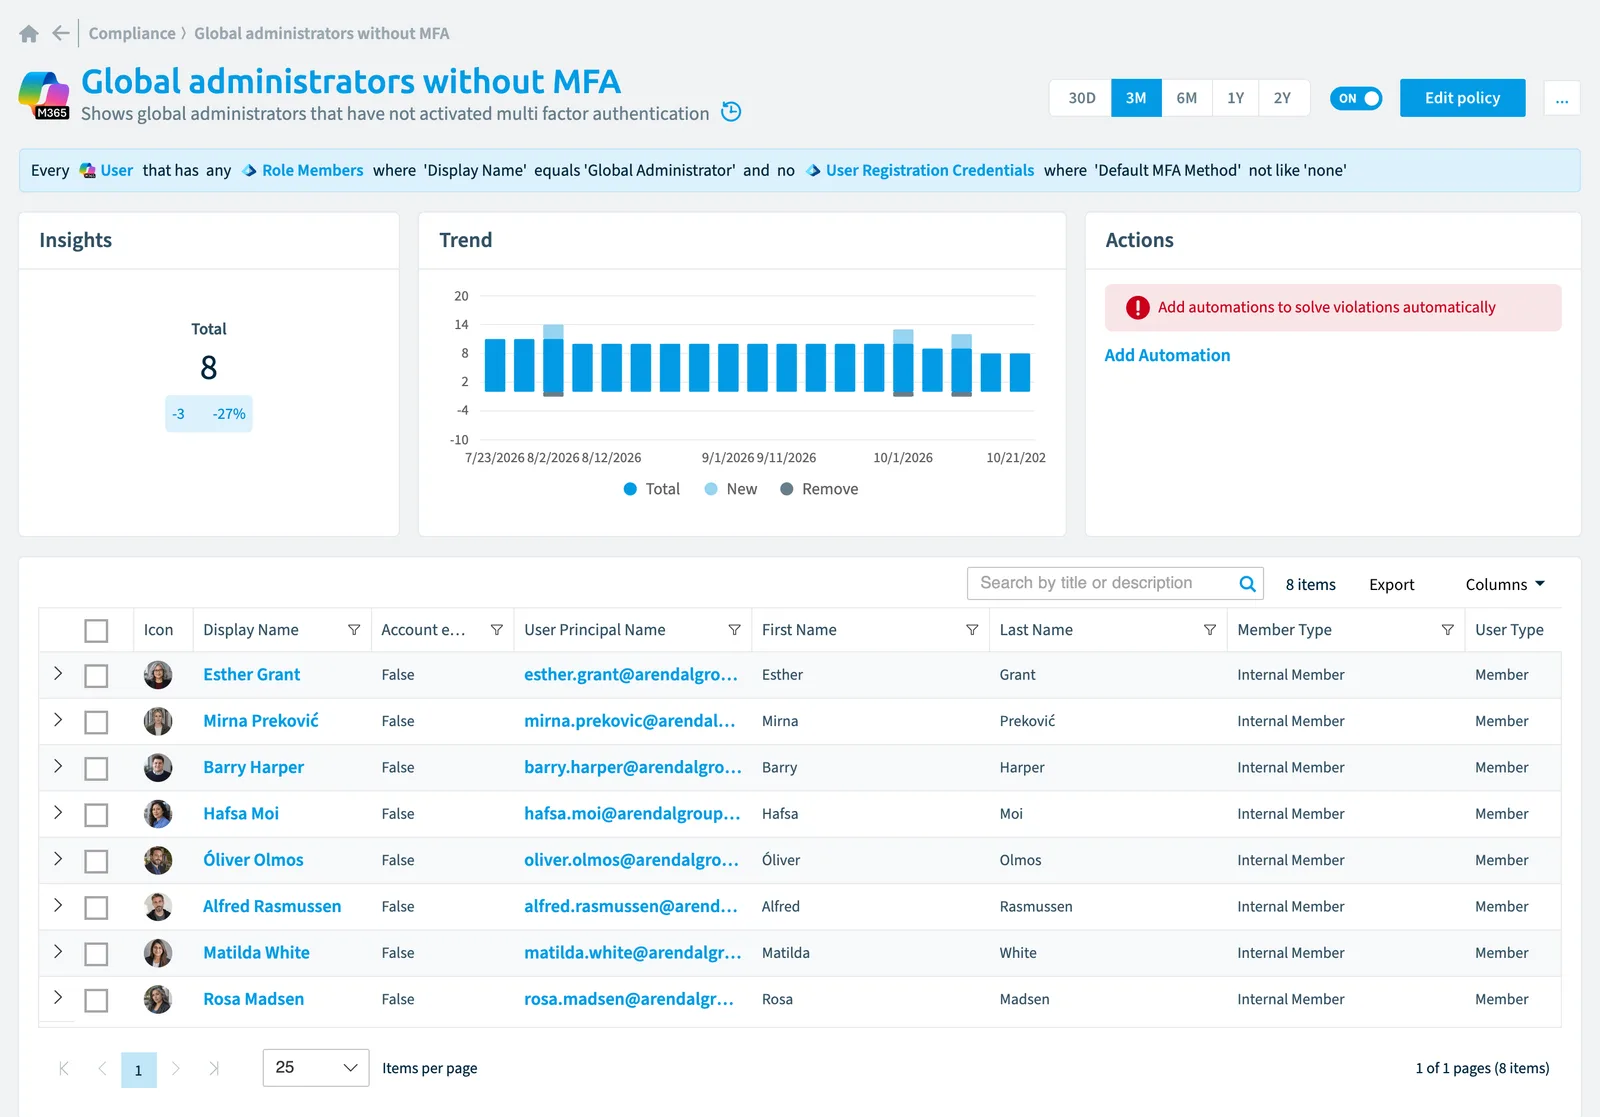This screenshot has height=1117, width=1600.
Task: Expand the Óliver Olmos row
Action: click(58, 859)
